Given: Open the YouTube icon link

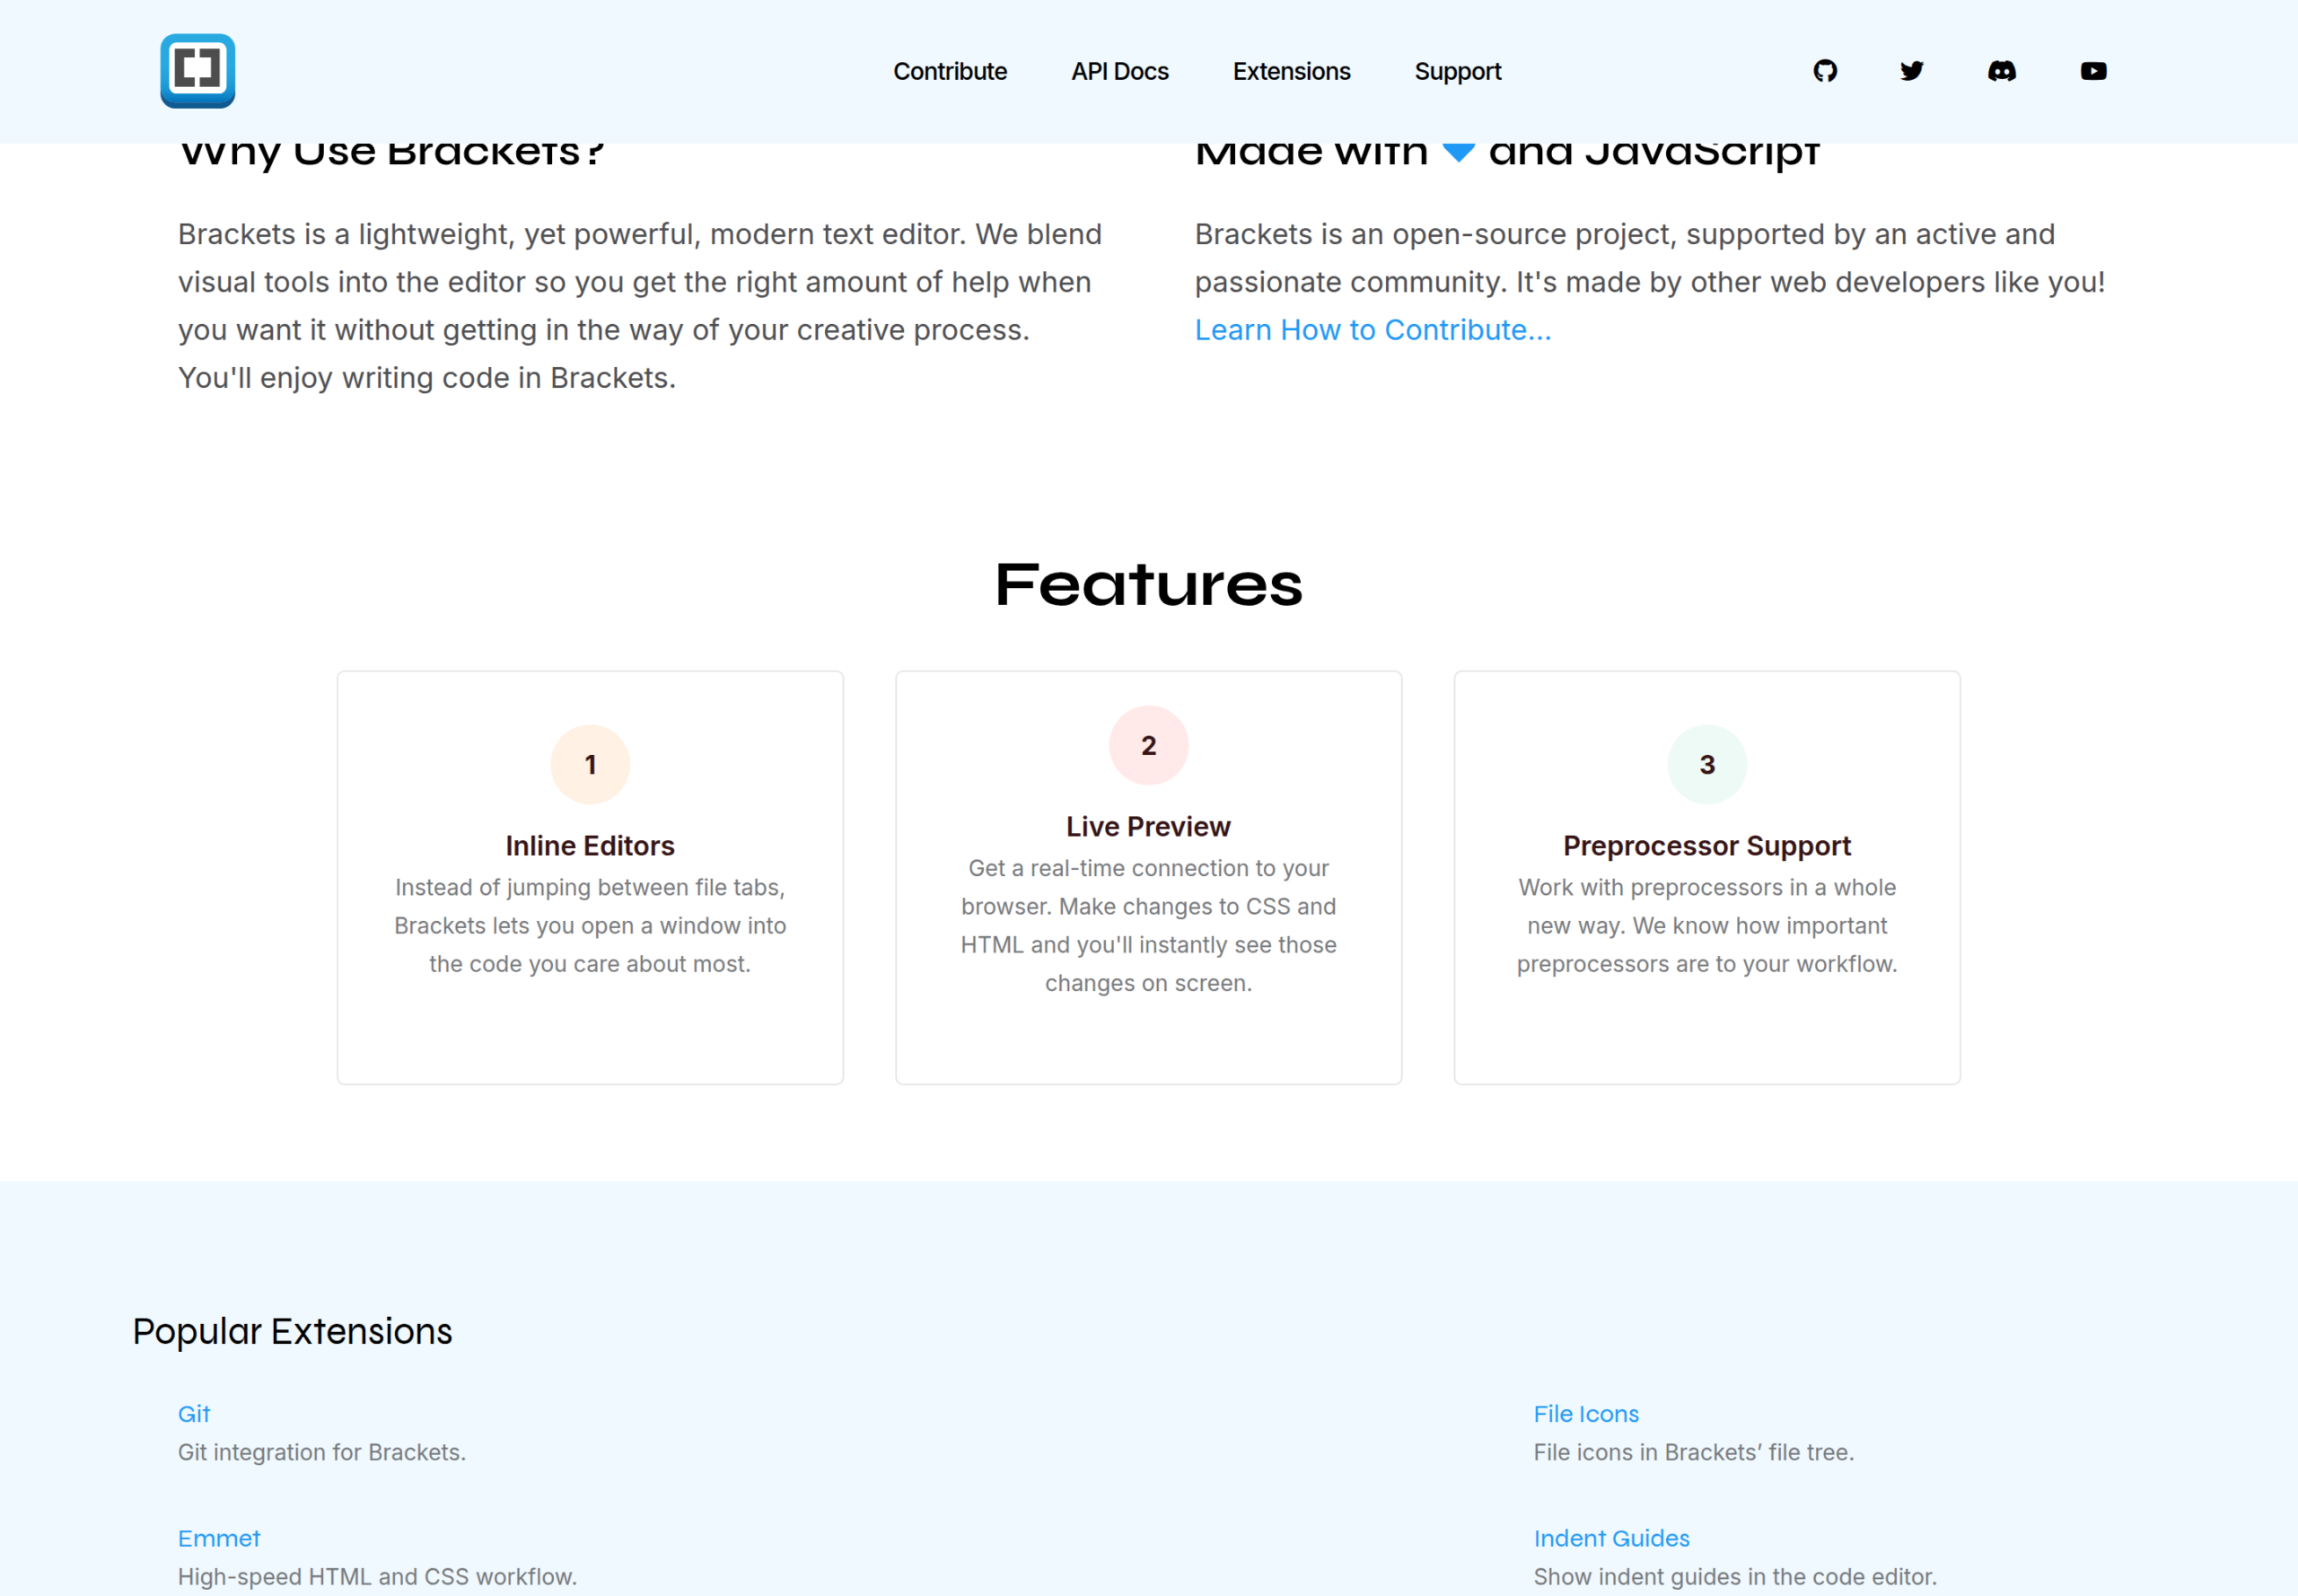Looking at the screenshot, I should (2093, 71).
